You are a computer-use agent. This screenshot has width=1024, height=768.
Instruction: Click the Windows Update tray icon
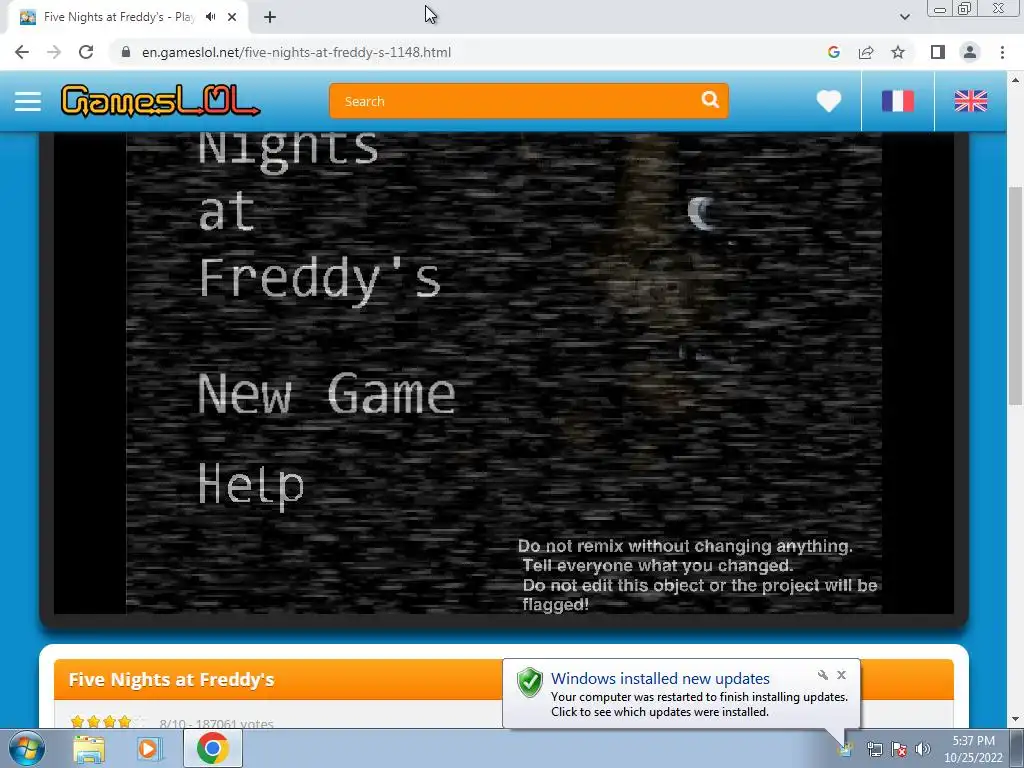(x=846, y=749)
